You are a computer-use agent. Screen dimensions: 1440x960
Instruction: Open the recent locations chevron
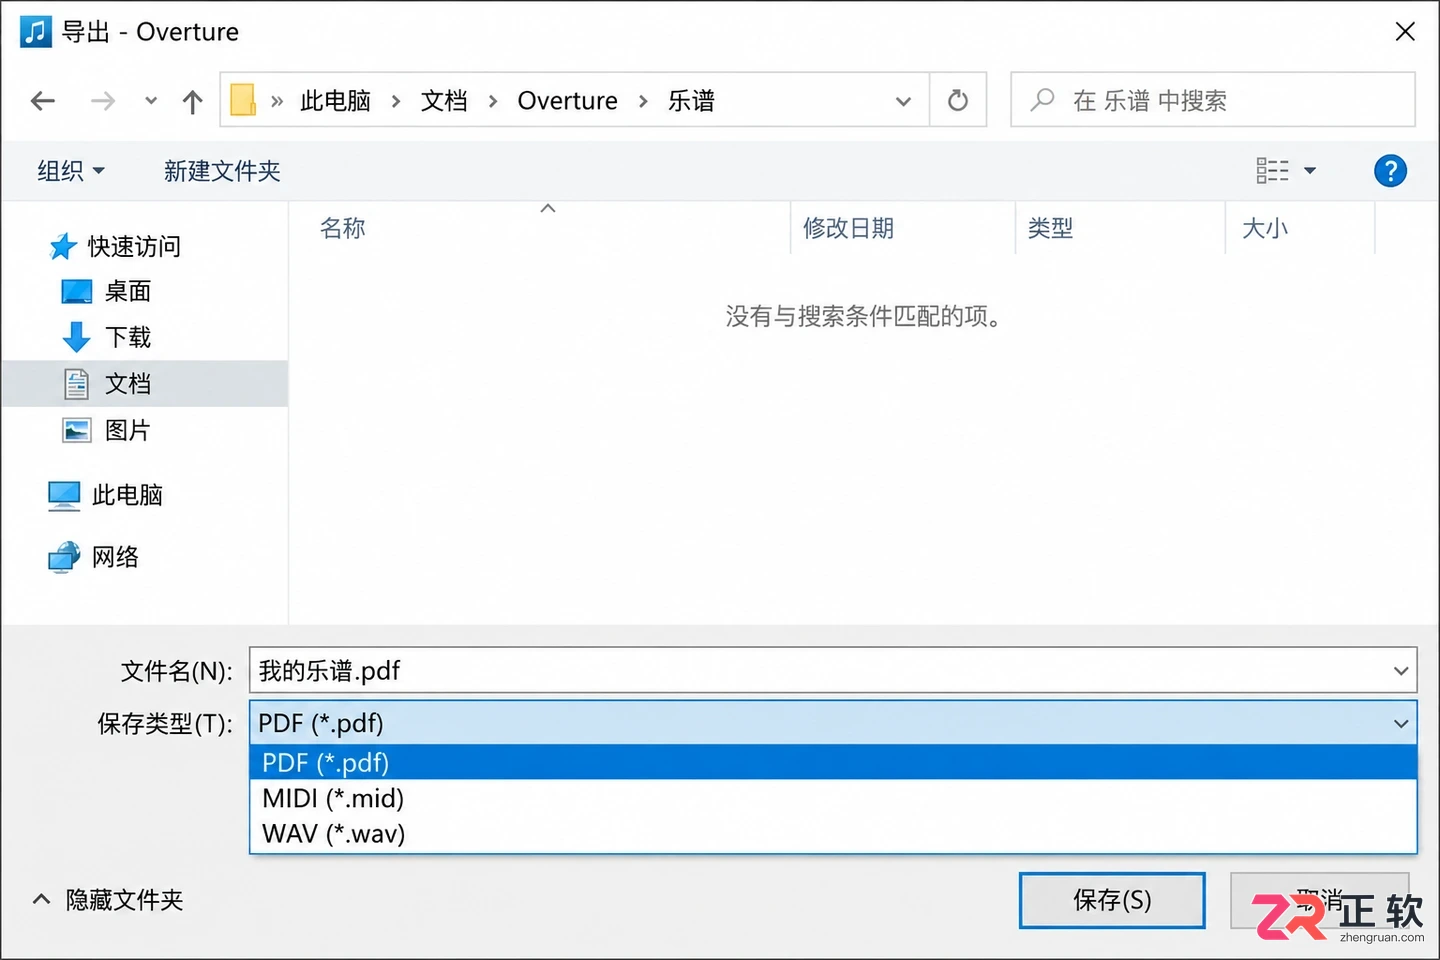tap(151, 100)
